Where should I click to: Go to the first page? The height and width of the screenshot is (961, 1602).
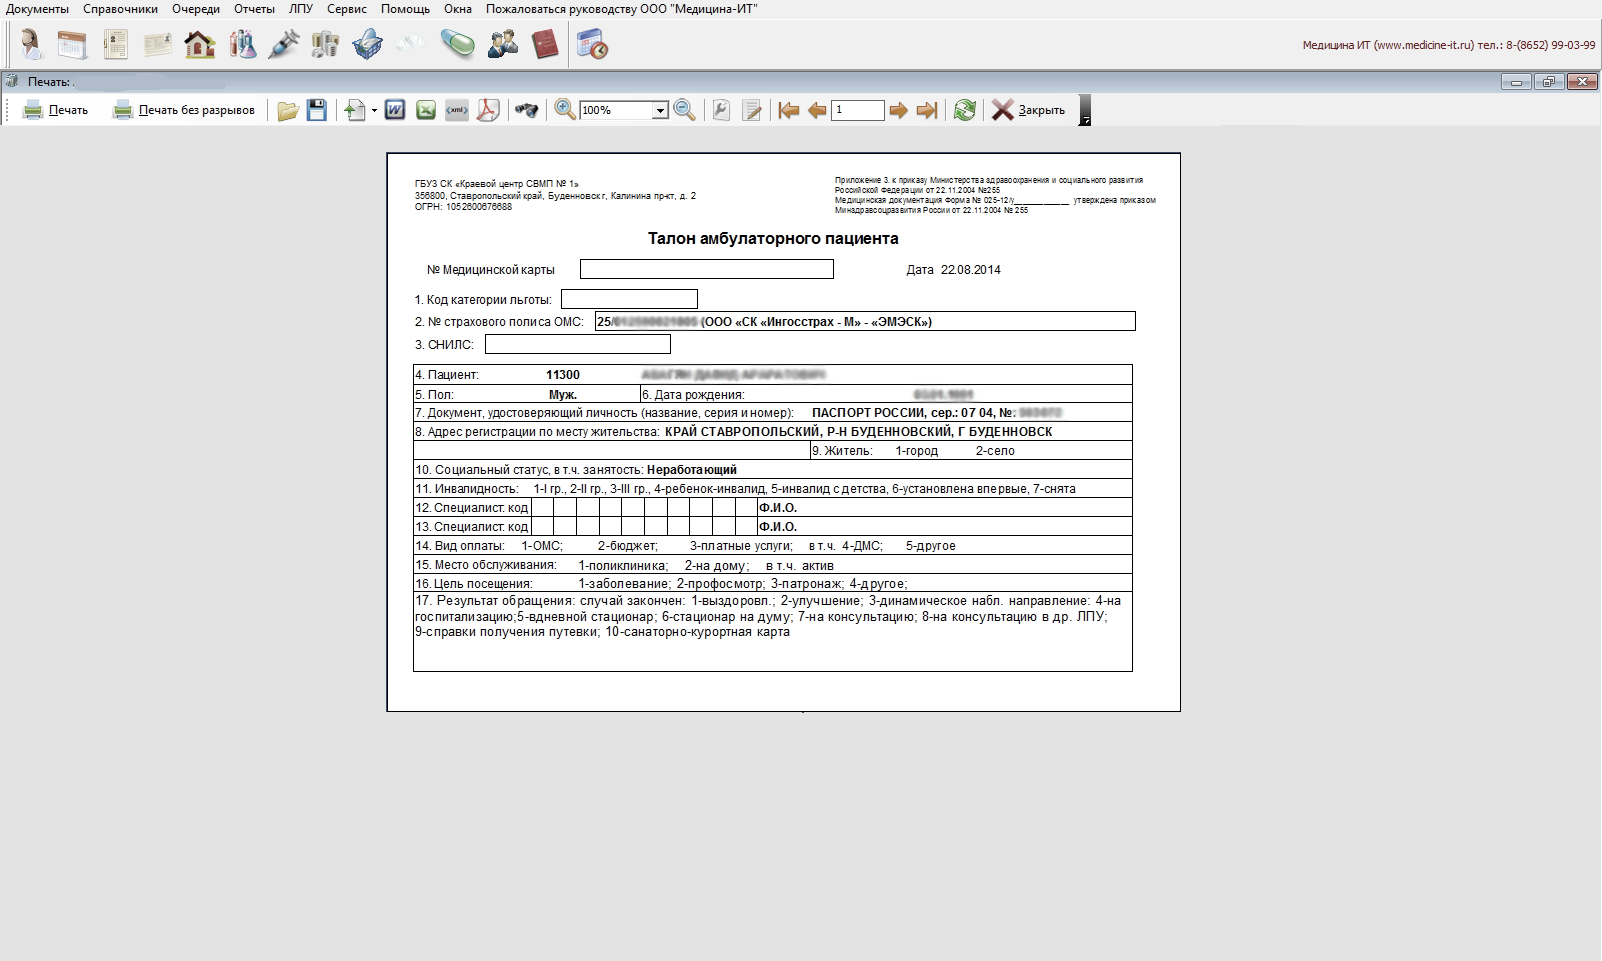click(x=789, y=110)
